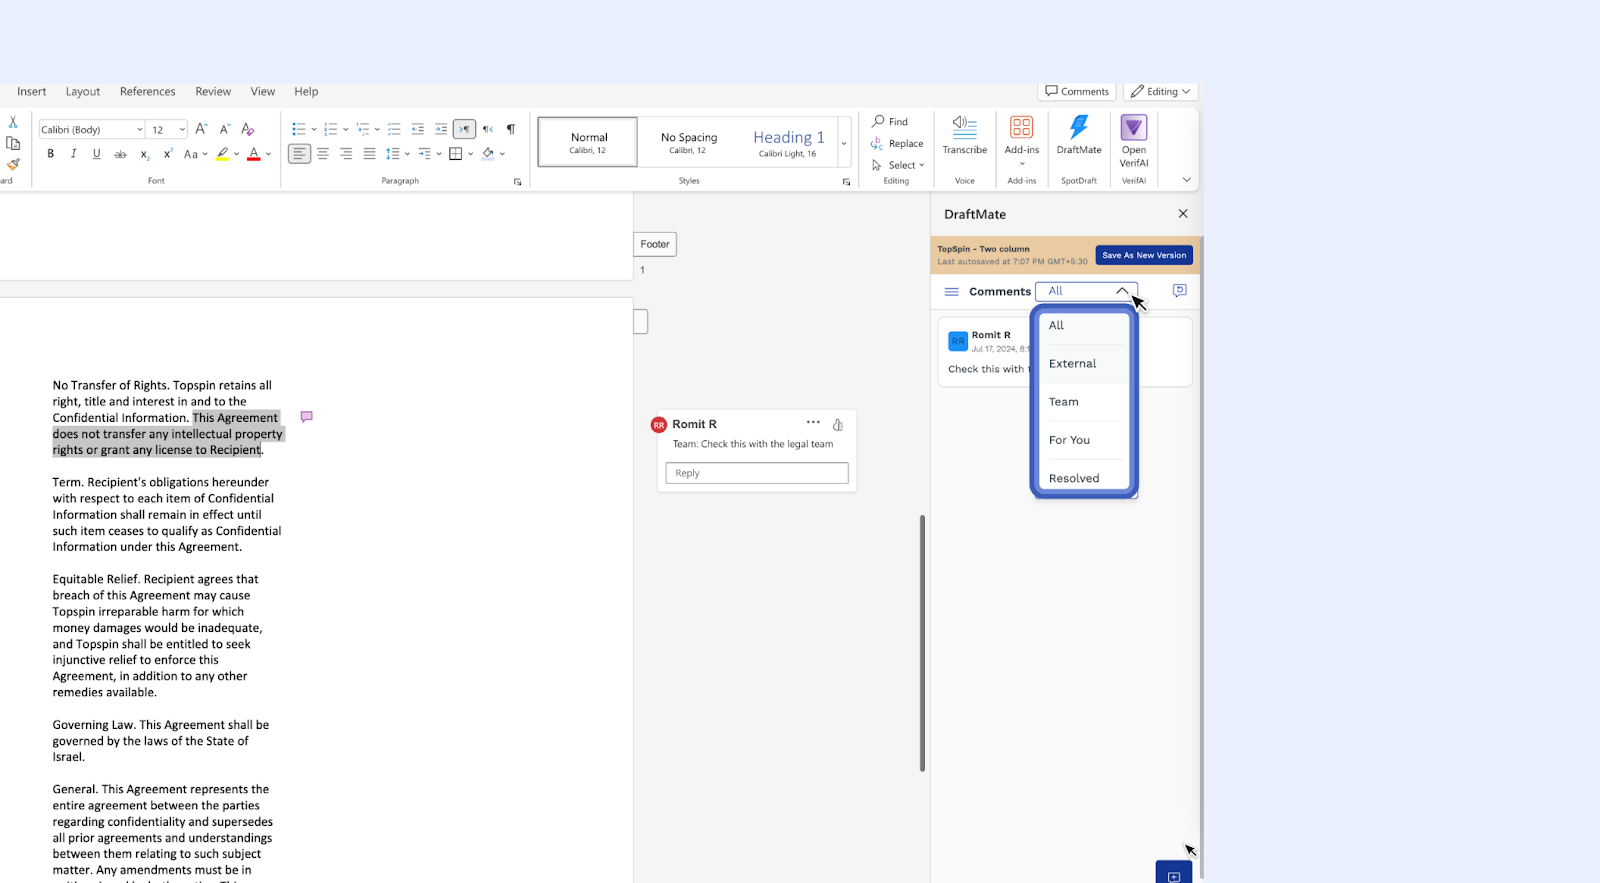Screen dimensions: 1600x883
Task: Expand the Calibri (Body) font name dropdown
Action: [139, 130]
